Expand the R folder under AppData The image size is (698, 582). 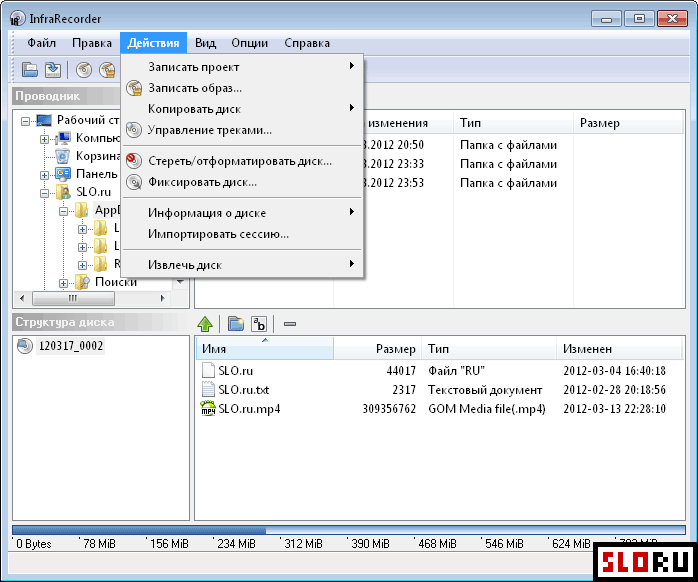coord(82,265)
